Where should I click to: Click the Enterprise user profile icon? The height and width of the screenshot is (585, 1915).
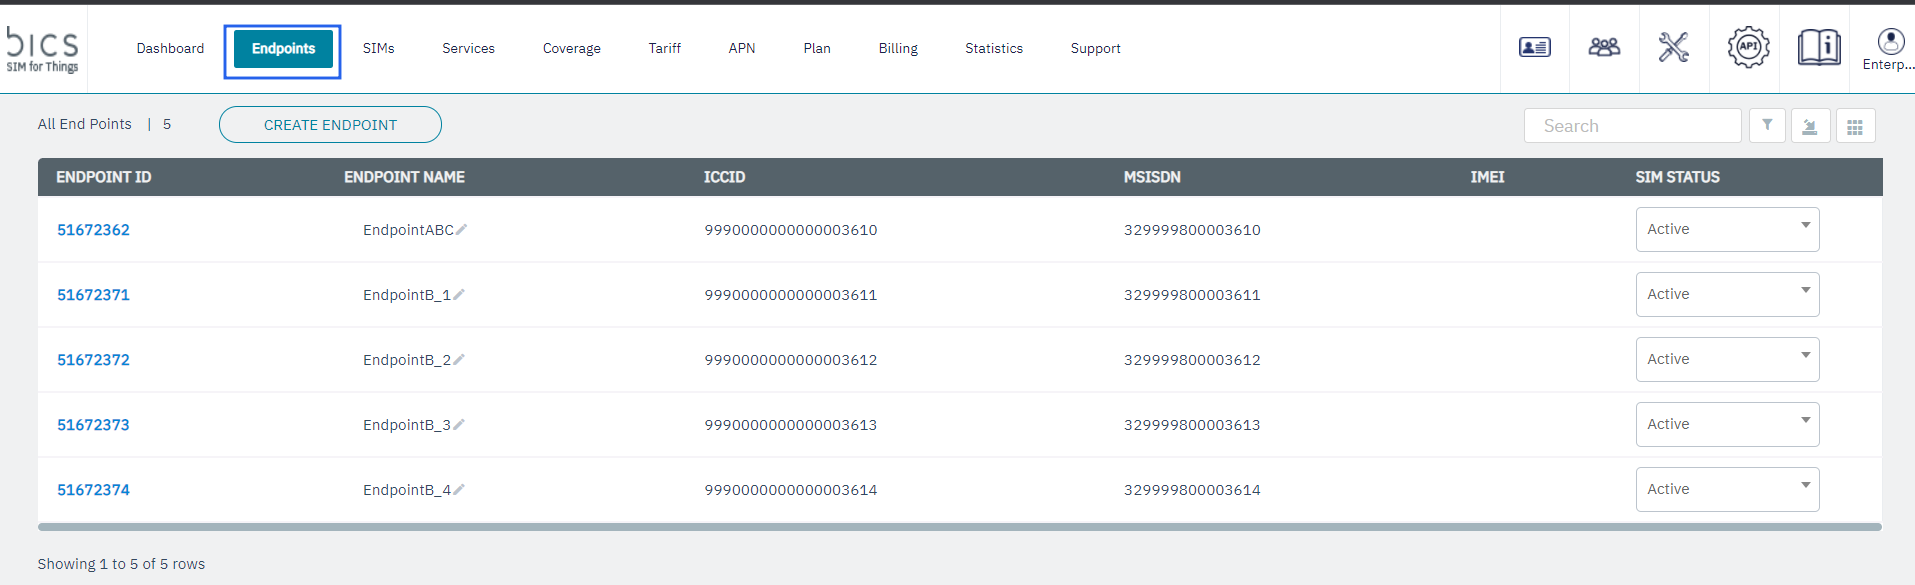coord(1890,42)
